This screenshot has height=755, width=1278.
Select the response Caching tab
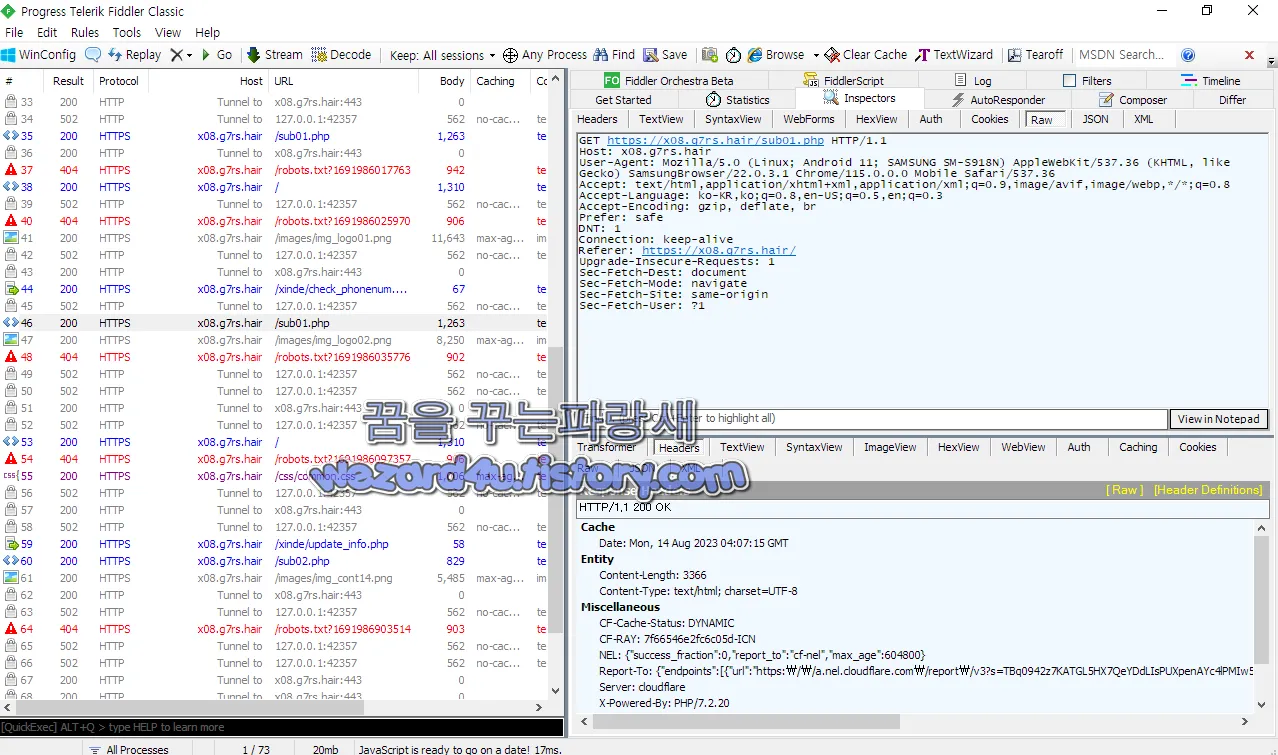(x=1138, y=447)
